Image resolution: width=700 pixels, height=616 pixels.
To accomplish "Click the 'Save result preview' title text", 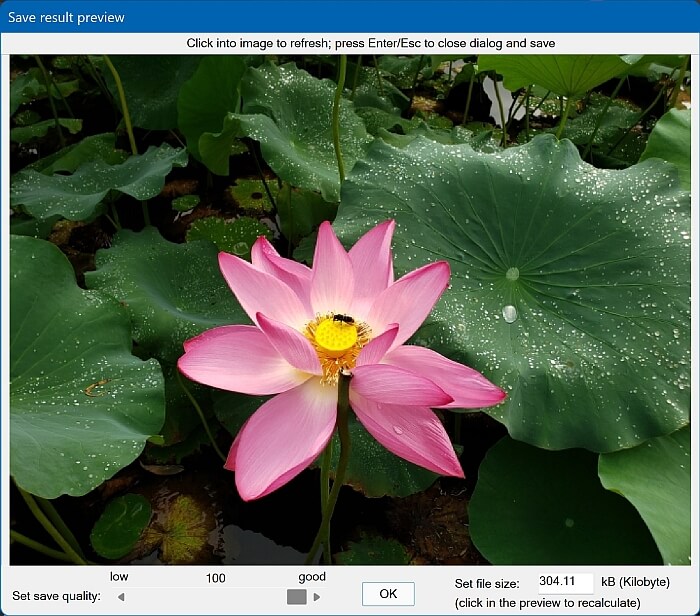I will pos(66,17).
